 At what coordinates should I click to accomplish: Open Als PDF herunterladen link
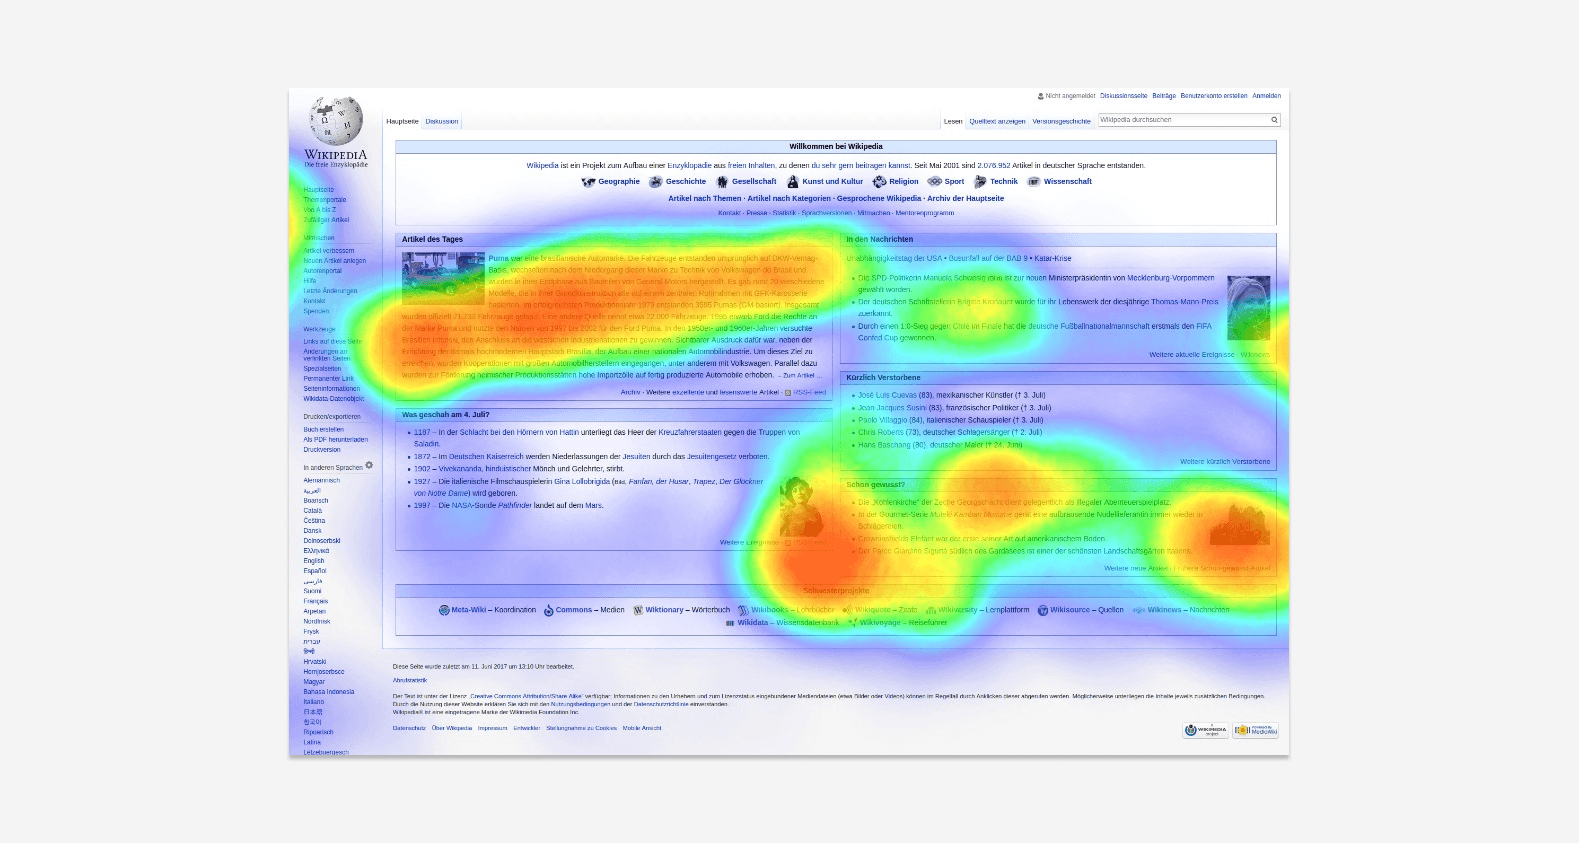(336, 440)
